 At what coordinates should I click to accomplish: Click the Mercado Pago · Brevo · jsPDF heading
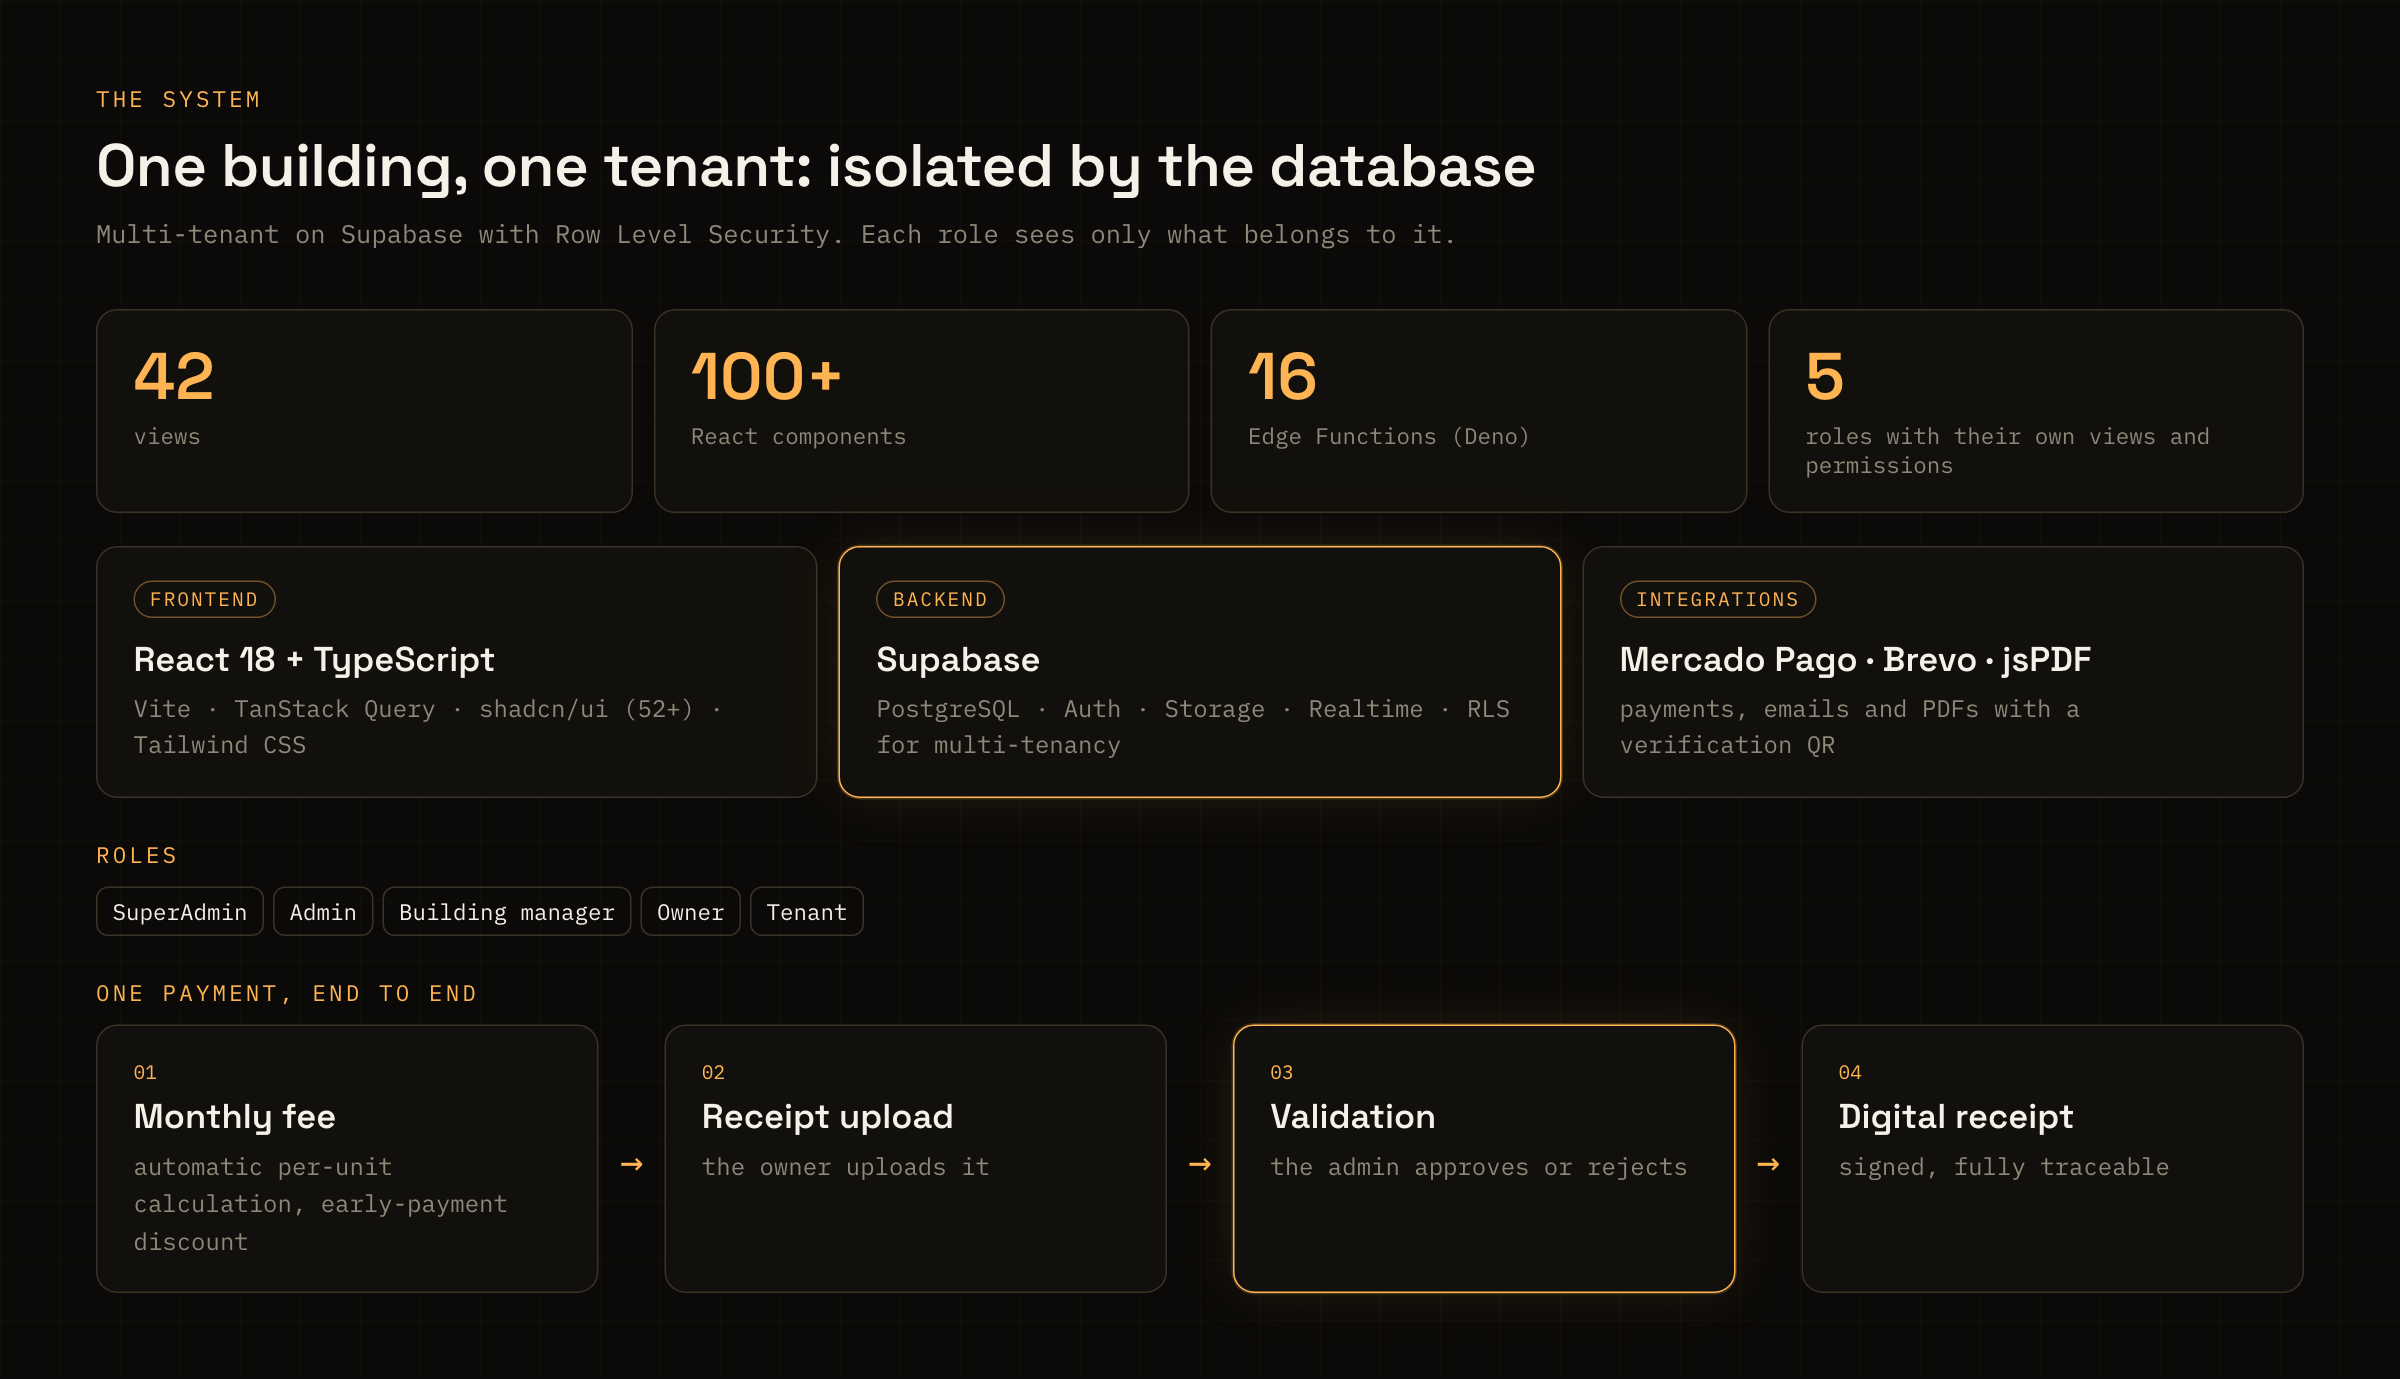(1855, 660)
